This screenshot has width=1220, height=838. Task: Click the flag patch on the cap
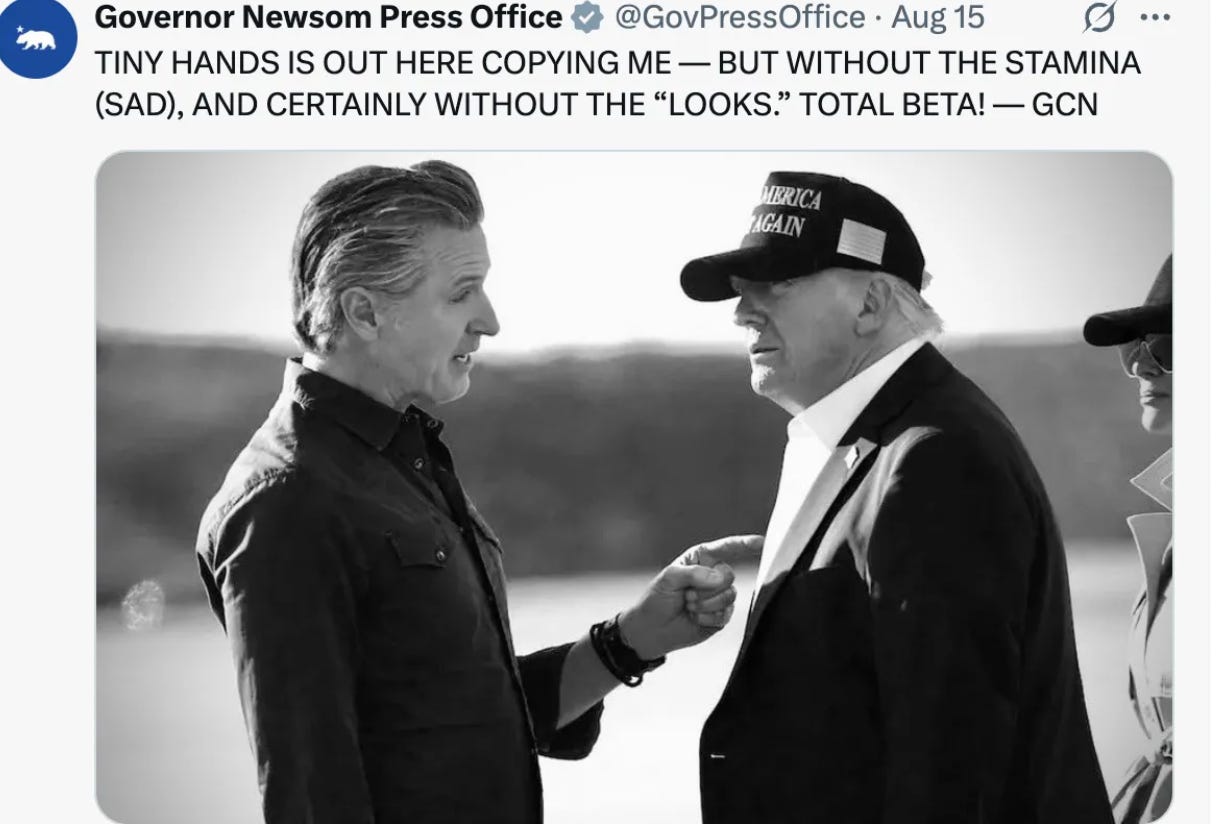click(x=861, y=240)
